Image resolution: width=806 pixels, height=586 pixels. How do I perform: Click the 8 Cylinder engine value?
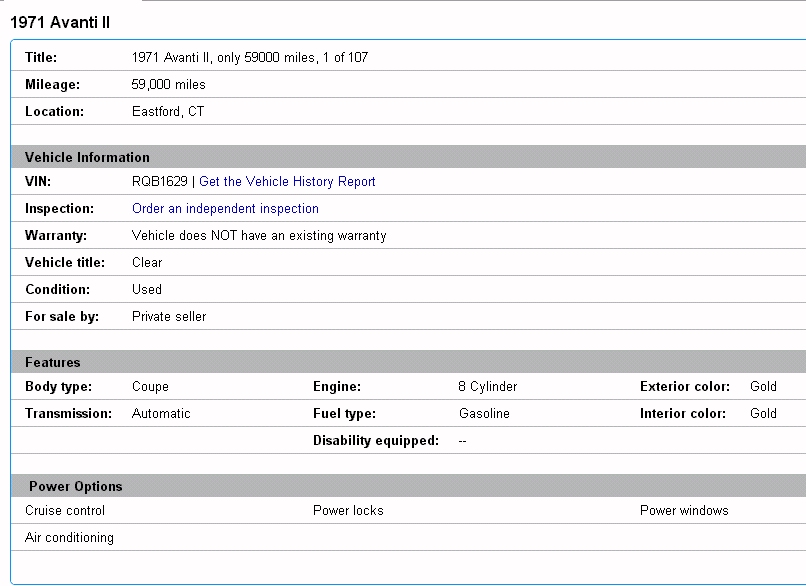click(487, 387)
